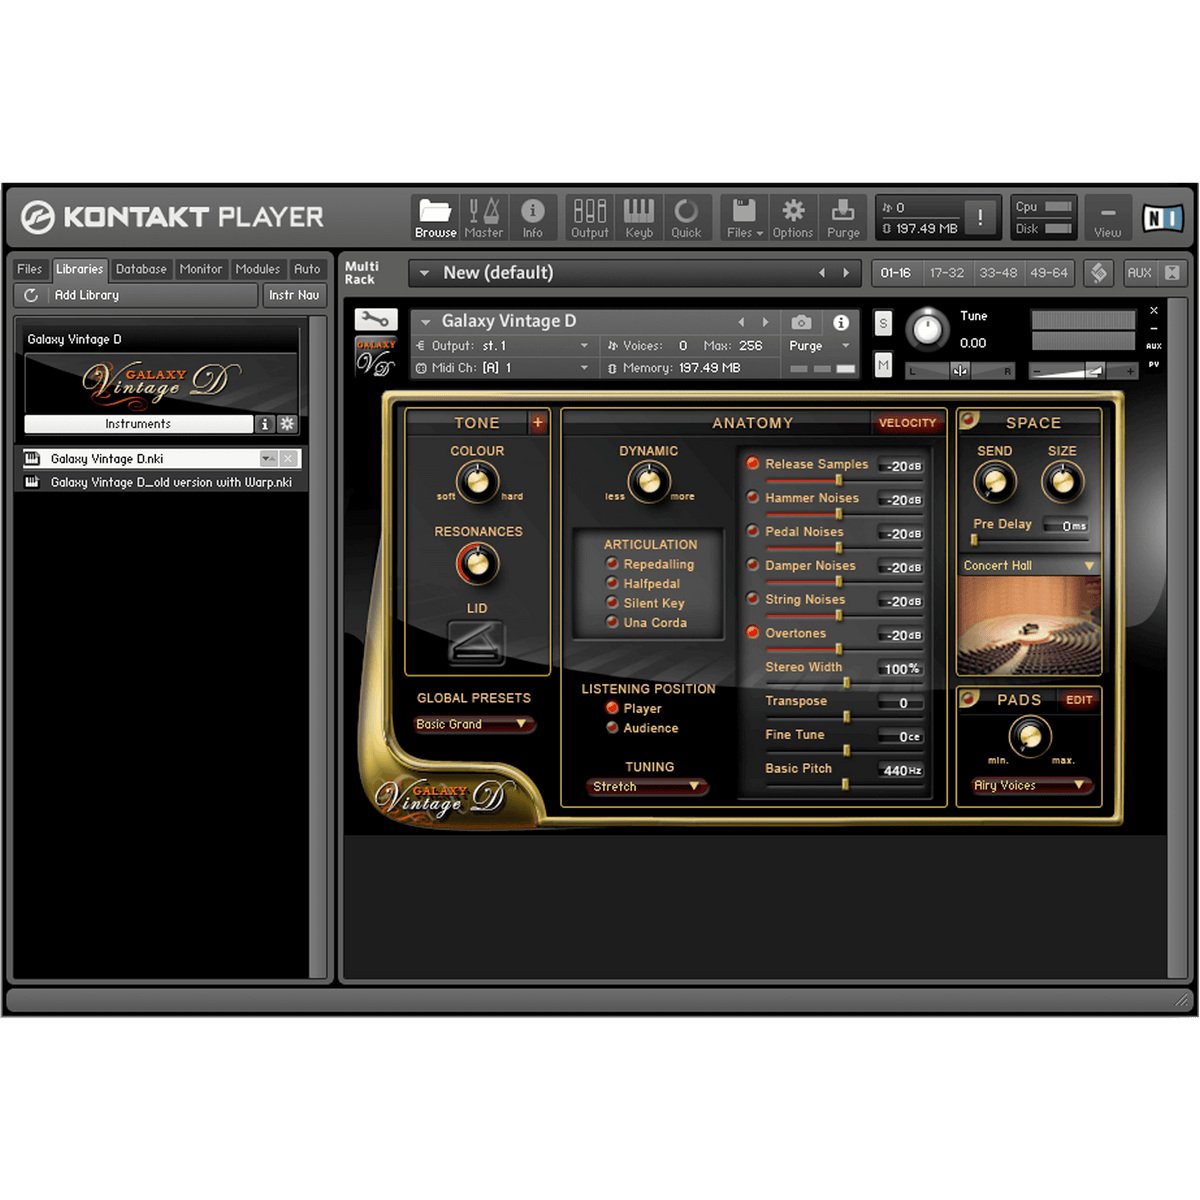The height and width of the screenshot is (1200, 1200).
Task: Open the Quick load browser
Action: coord(687,217)
